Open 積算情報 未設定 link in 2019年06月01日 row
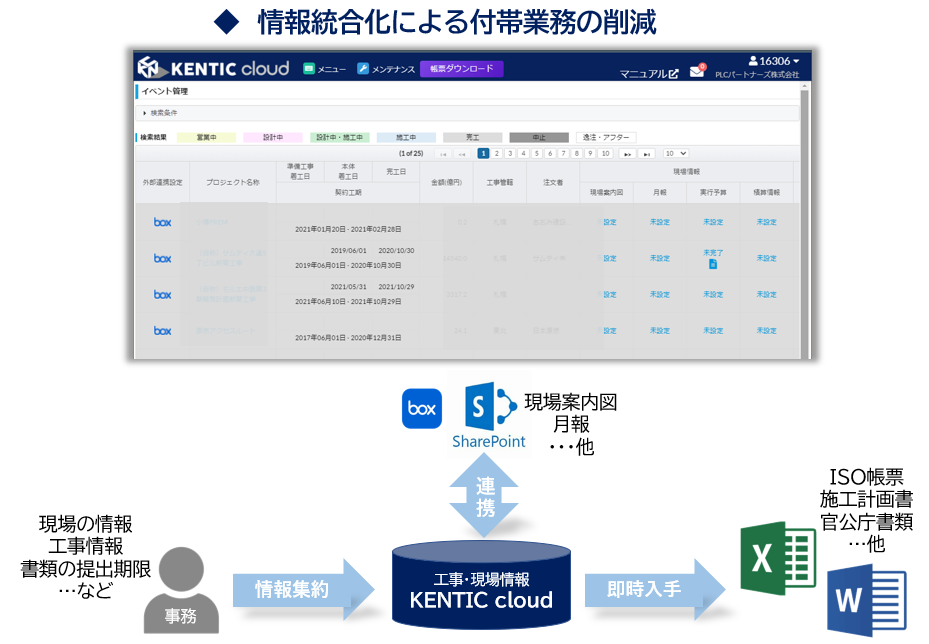Viewport: 929px width, 644px height. coord(766,258)
